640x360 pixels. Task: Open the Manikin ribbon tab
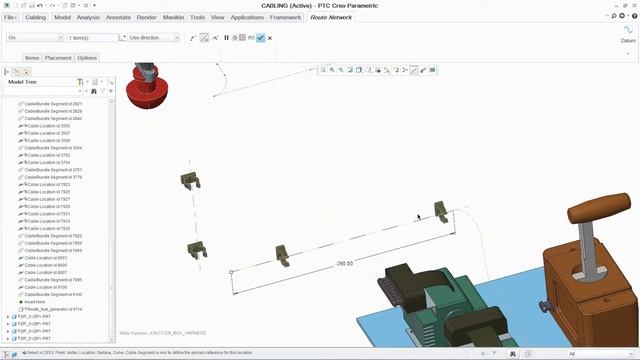point(173,18)
